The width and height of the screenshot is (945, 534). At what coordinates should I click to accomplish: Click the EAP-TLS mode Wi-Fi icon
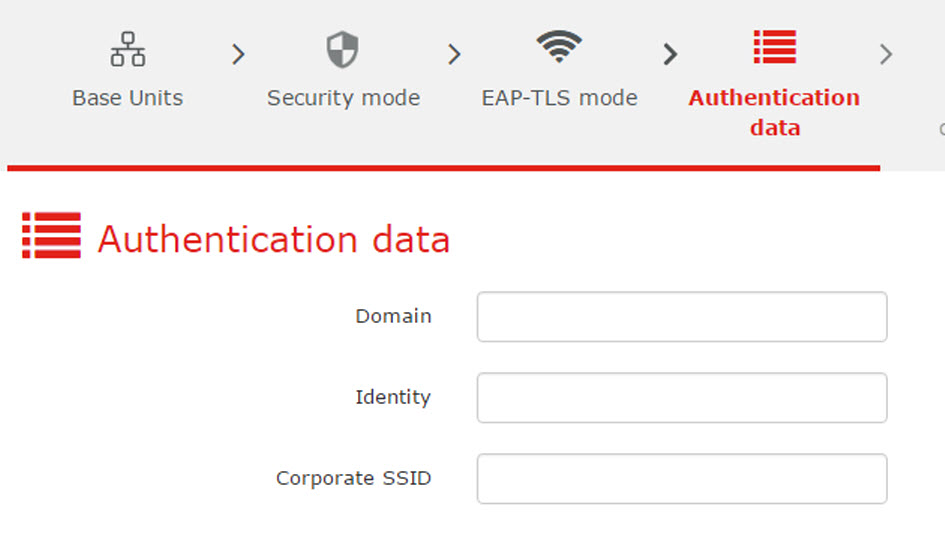559,46
